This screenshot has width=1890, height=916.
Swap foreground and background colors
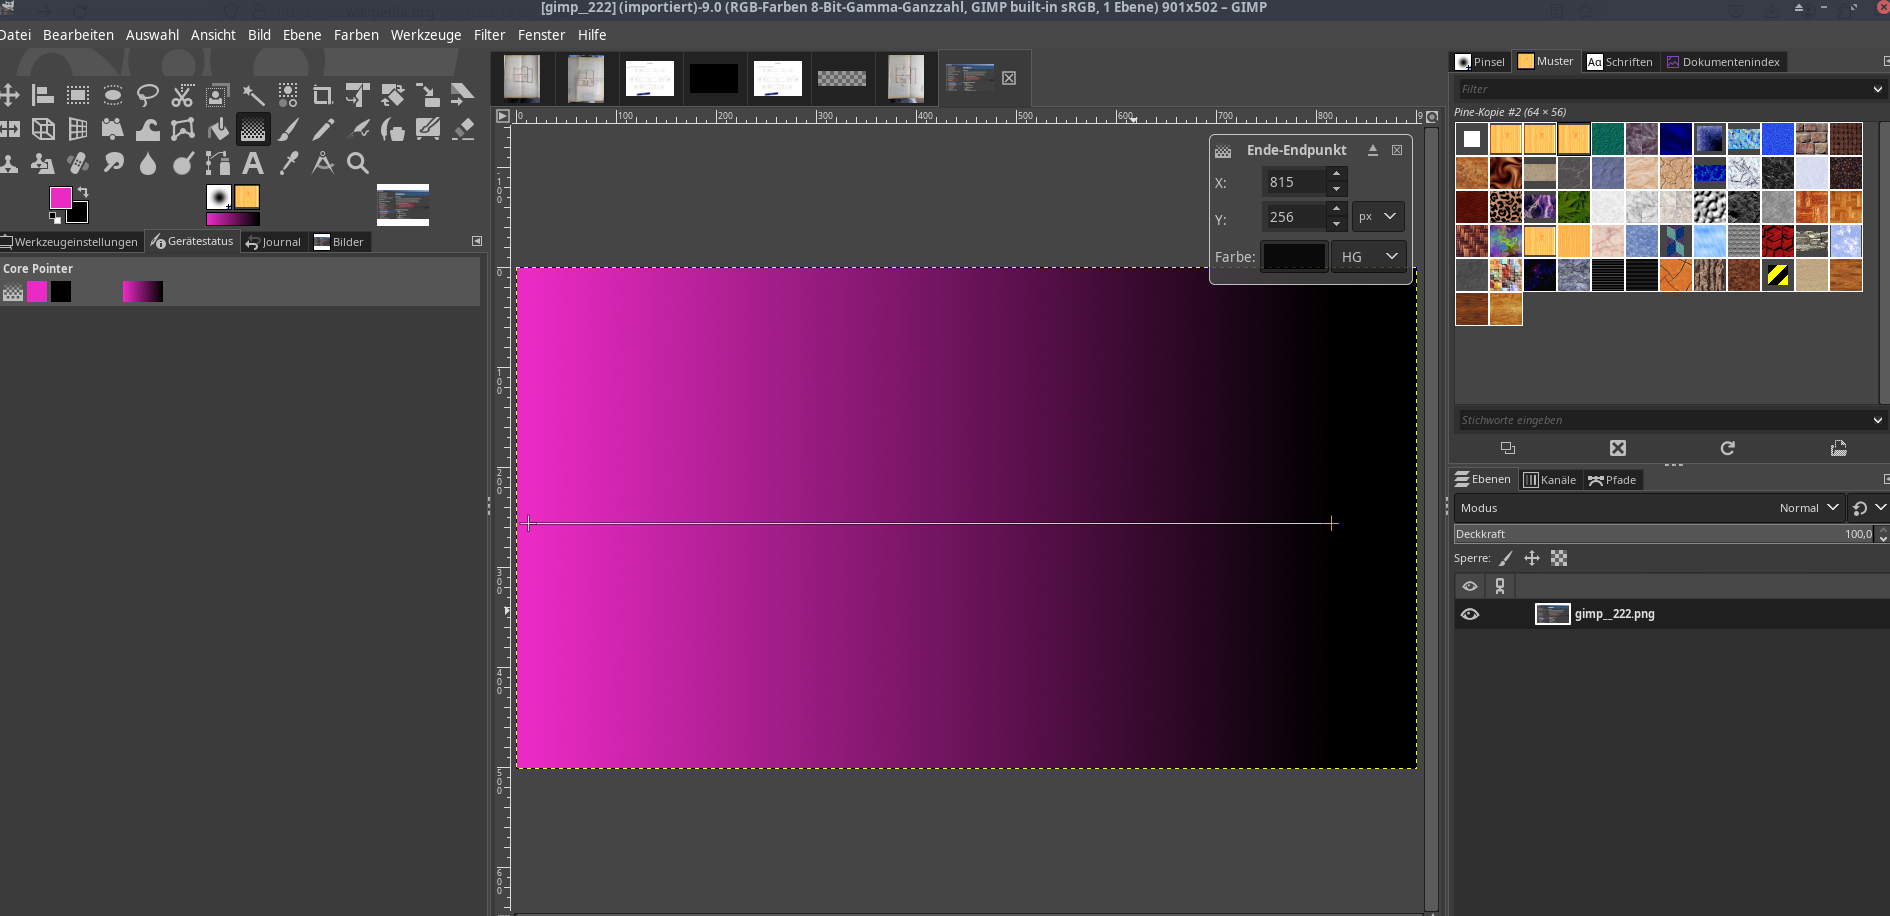click(83, 191)
